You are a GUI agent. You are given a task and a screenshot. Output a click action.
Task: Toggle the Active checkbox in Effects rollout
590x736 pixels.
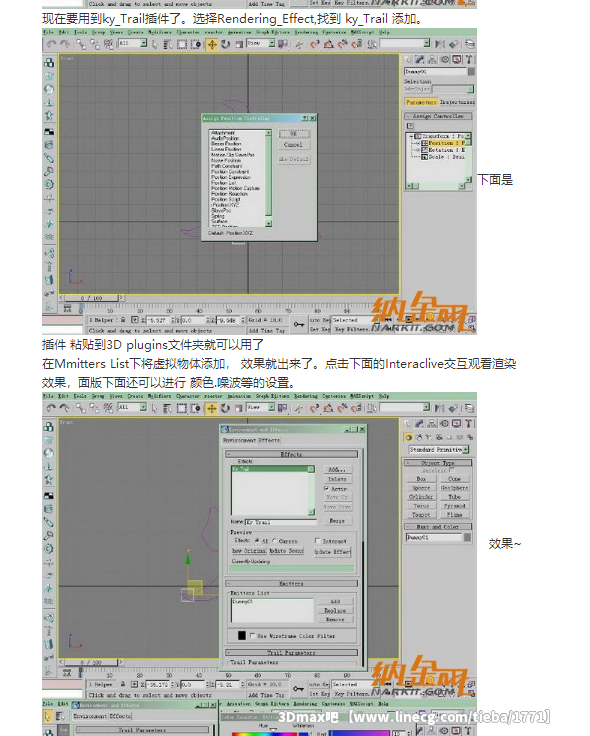(x=327, y=489)
